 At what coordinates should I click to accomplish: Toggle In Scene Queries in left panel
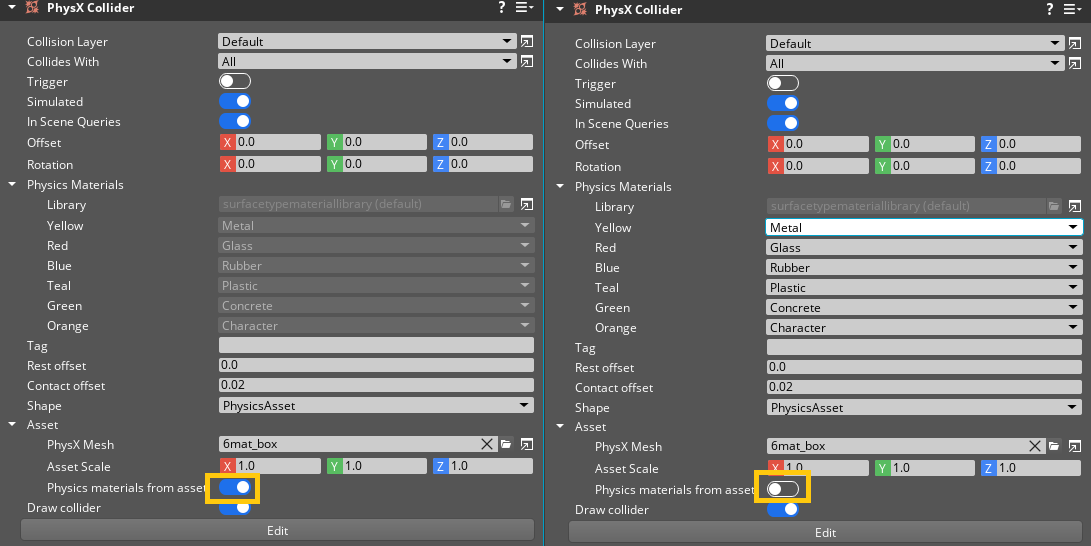[235, 121]
